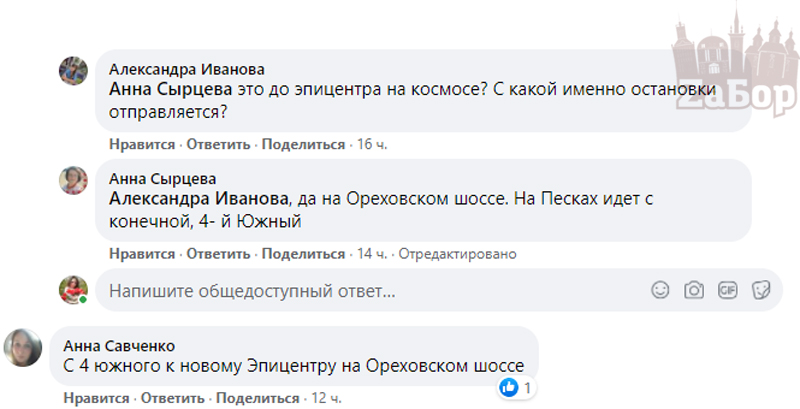Reply to Александра Иванова's comment
Viewport: 800px width, 409px height.
[x=217, y=145]
